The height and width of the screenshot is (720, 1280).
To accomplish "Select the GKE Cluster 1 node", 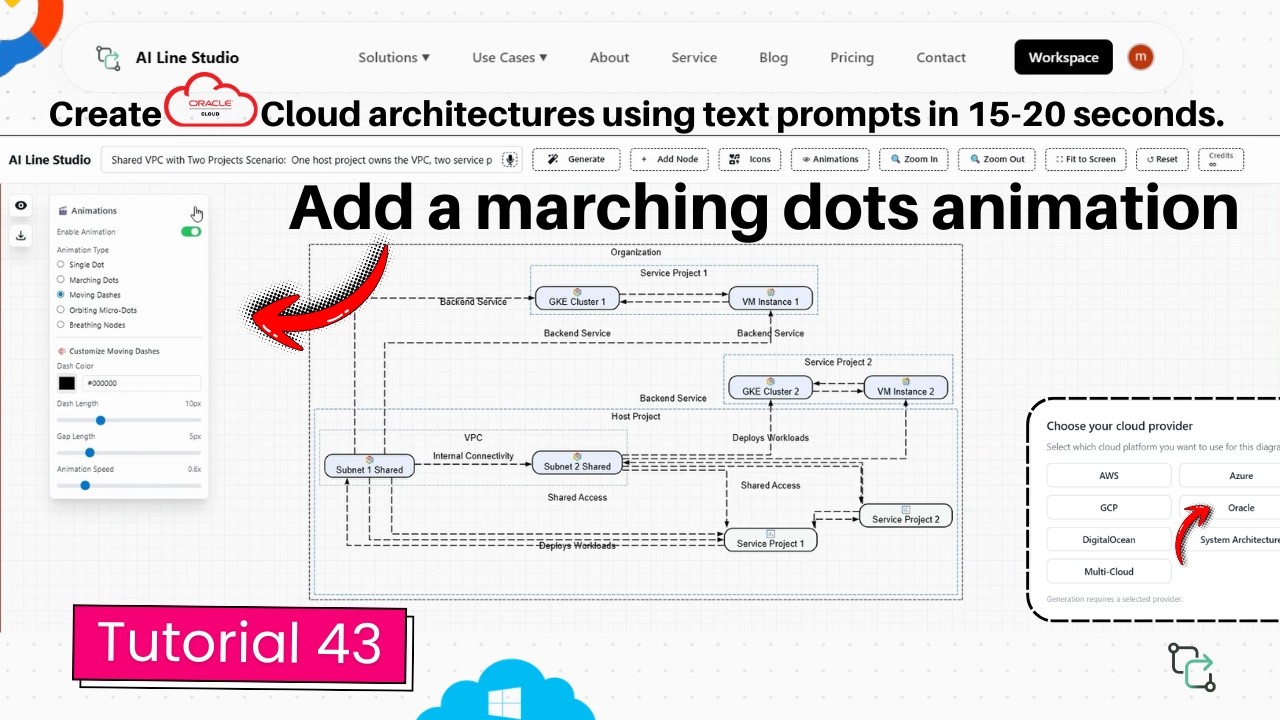I will [578, 298].
